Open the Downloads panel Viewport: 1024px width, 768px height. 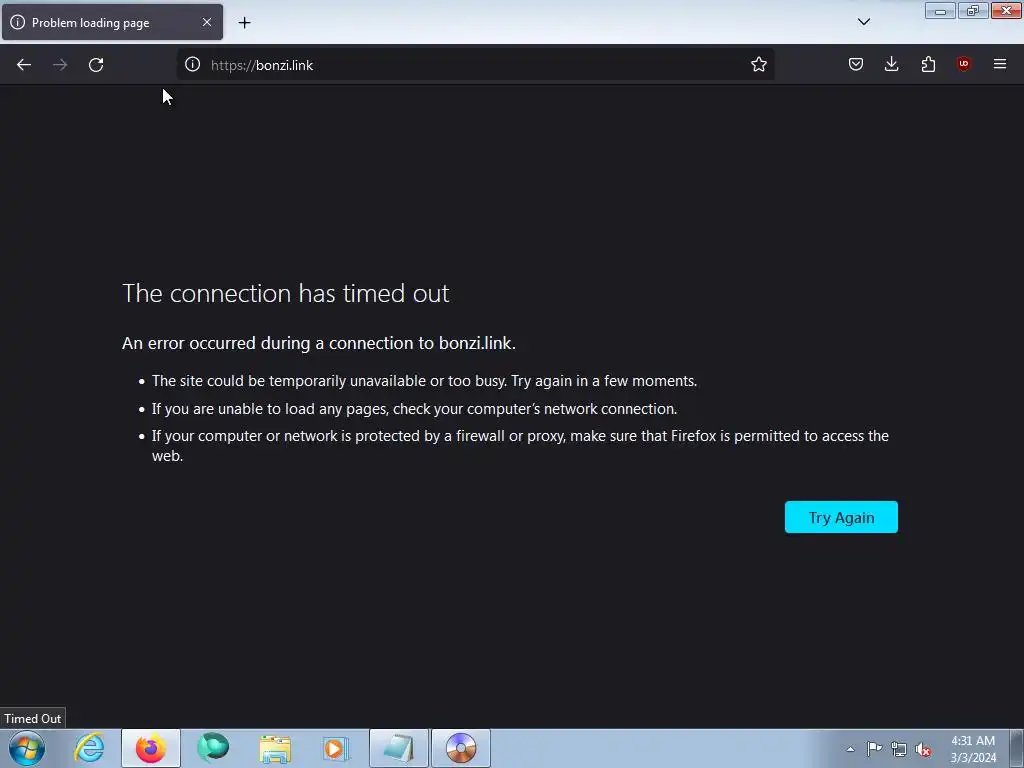tap(891, 65)
